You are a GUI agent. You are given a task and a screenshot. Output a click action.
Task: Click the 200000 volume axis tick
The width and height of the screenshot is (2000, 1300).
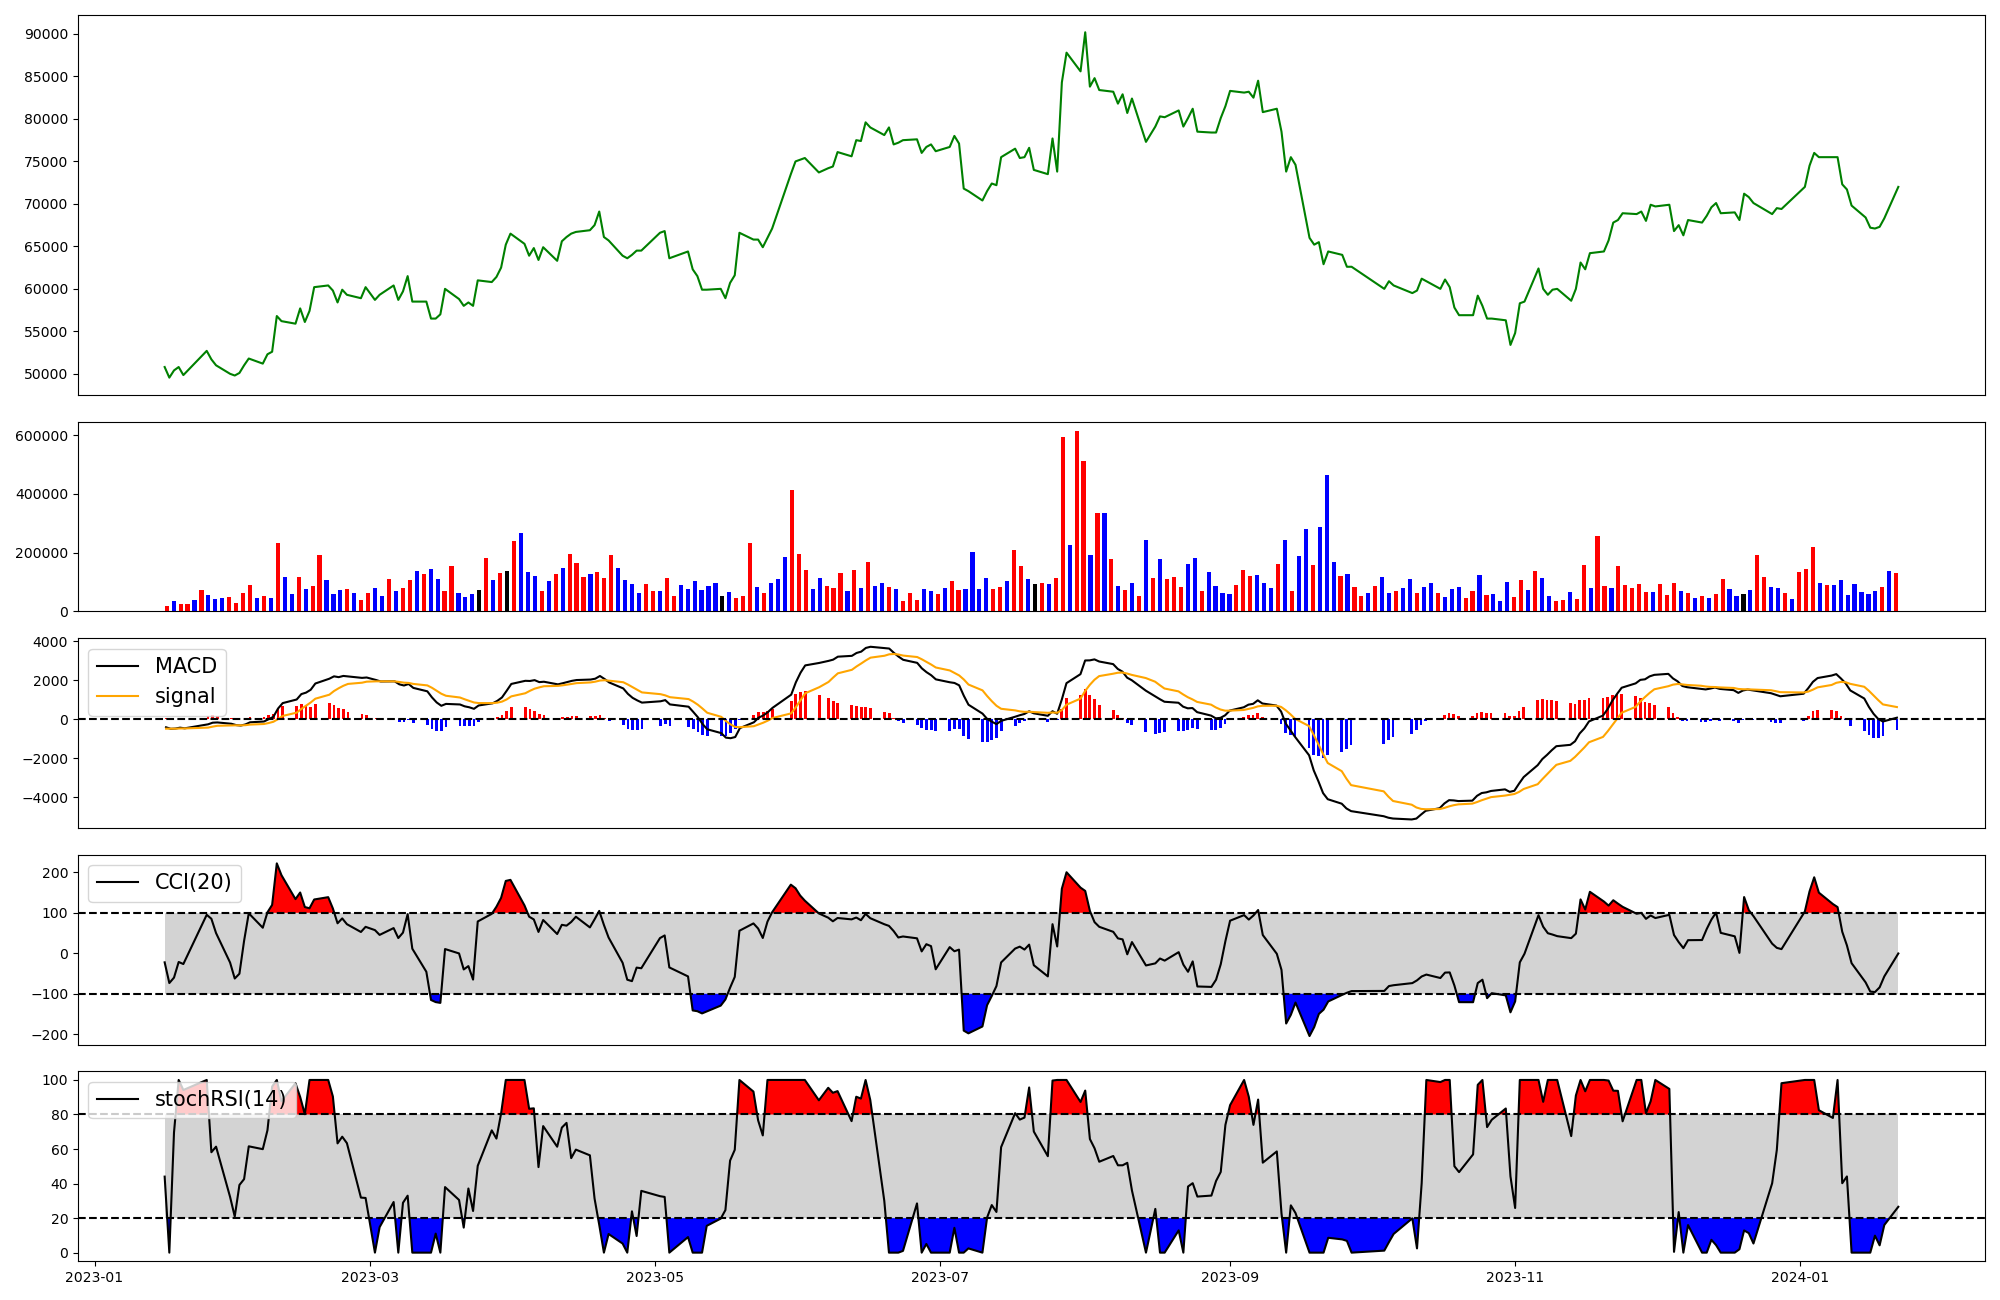[40, 553]
